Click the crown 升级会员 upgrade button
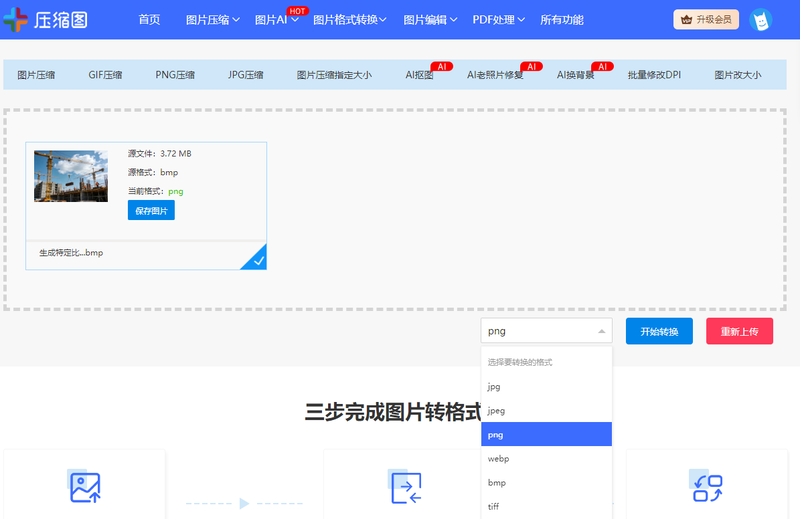 click(x=706, y=20)
